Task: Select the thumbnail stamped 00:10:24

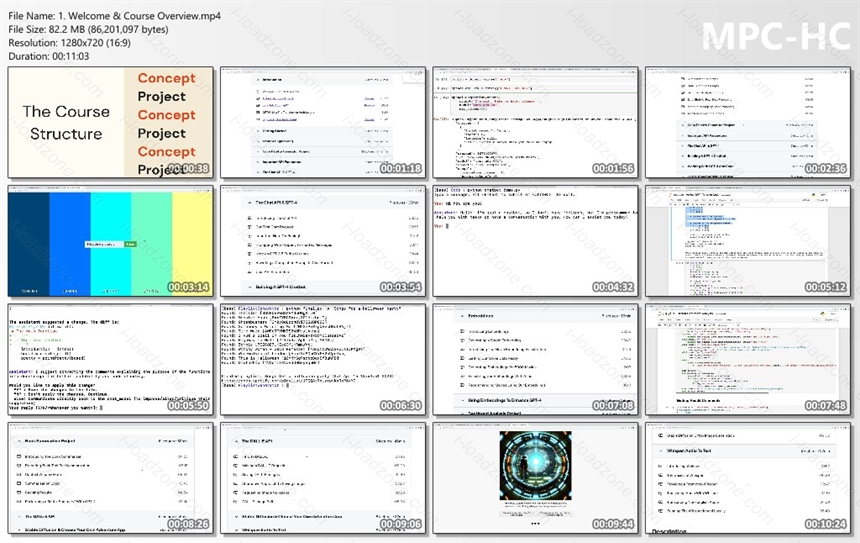Action: (748, 478)
